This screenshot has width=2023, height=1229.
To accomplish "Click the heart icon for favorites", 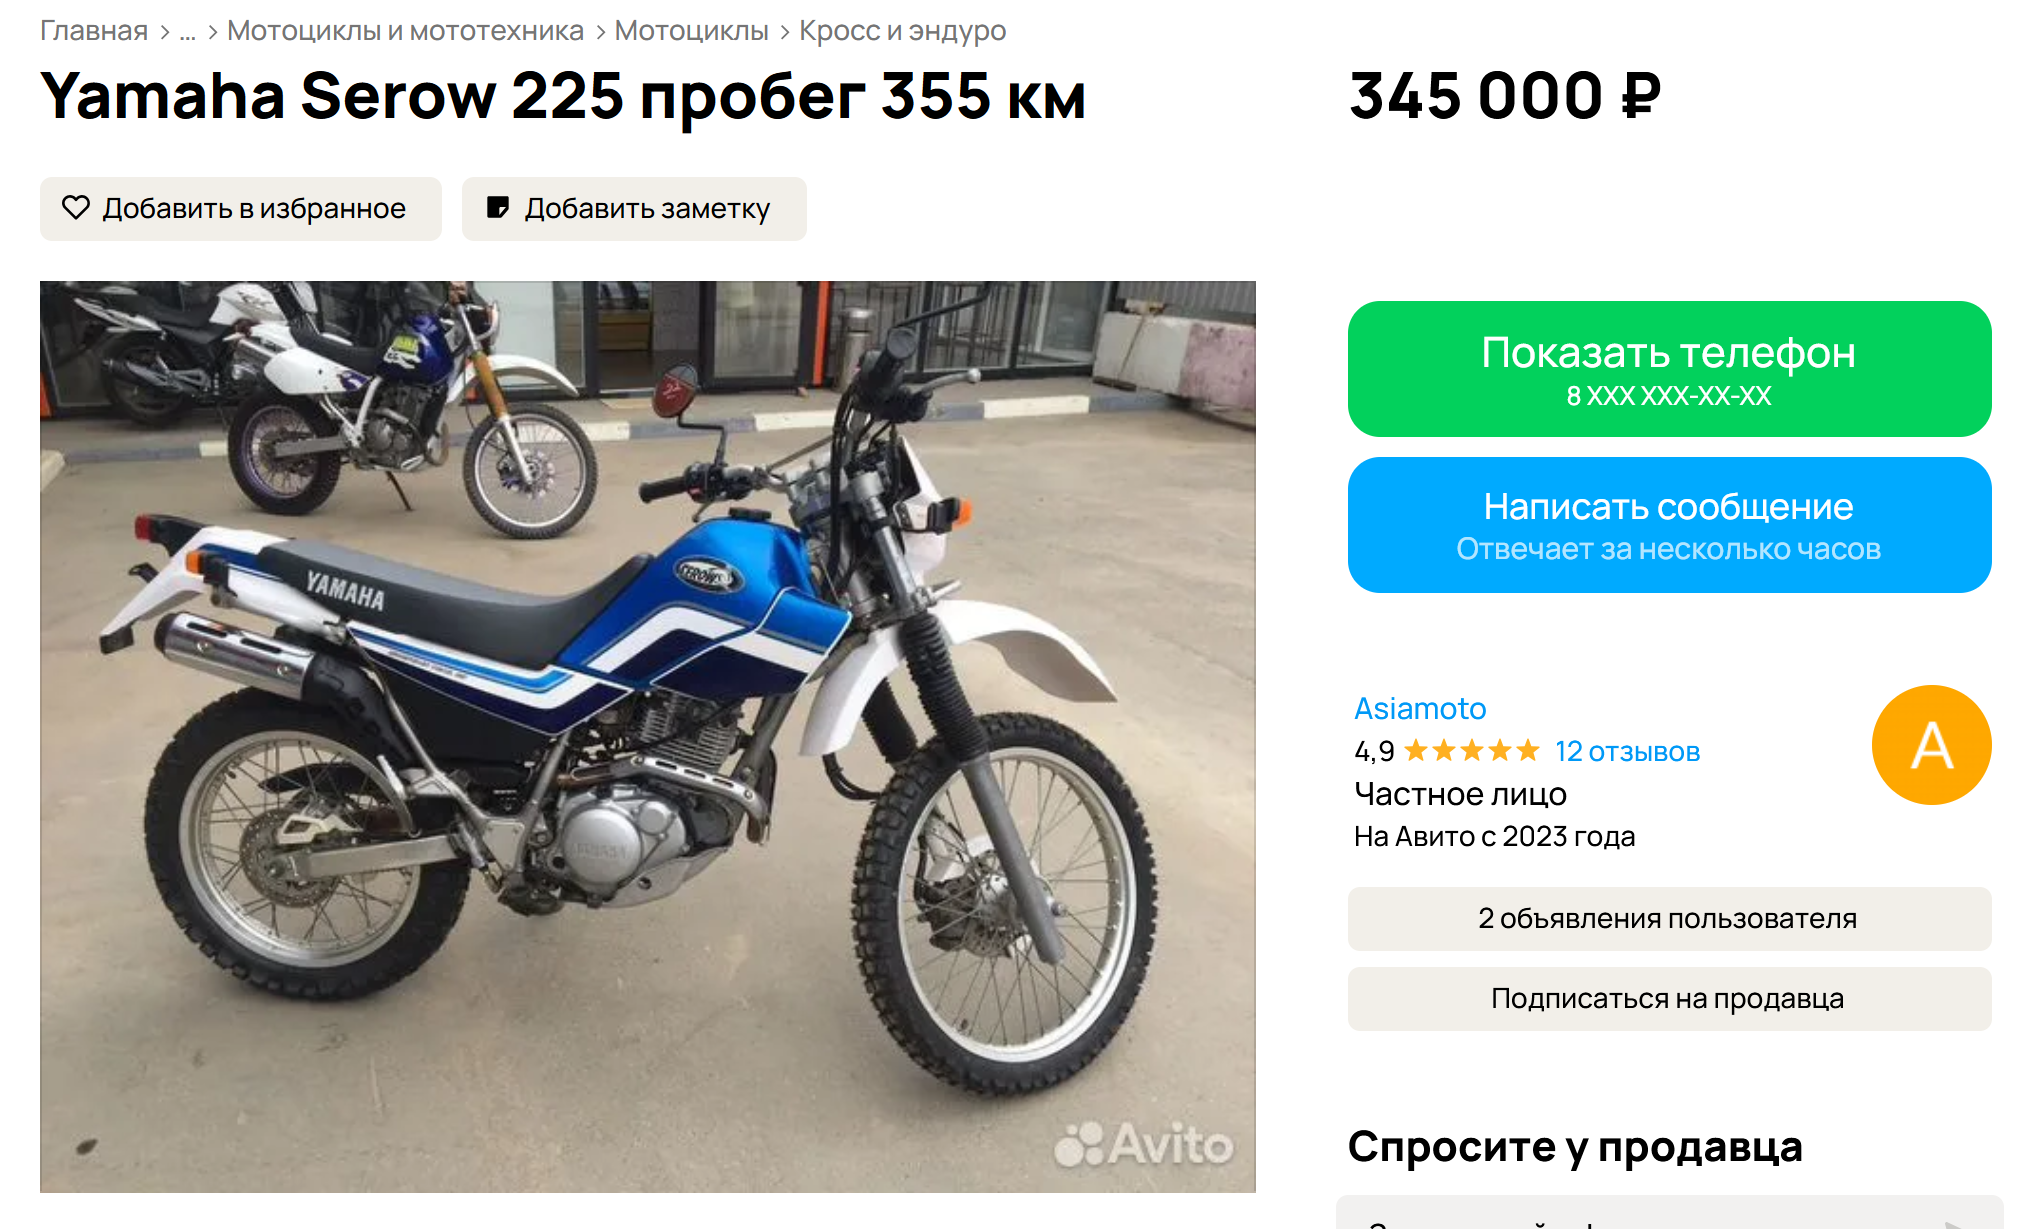I will tap(76, 208).
